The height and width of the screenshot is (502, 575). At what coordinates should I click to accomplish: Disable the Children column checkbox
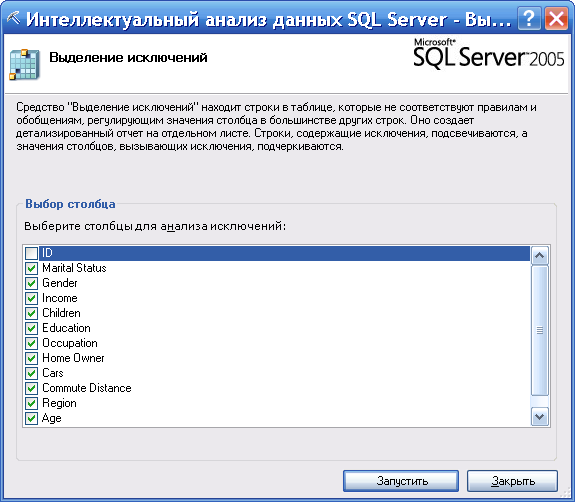(32, 314)
